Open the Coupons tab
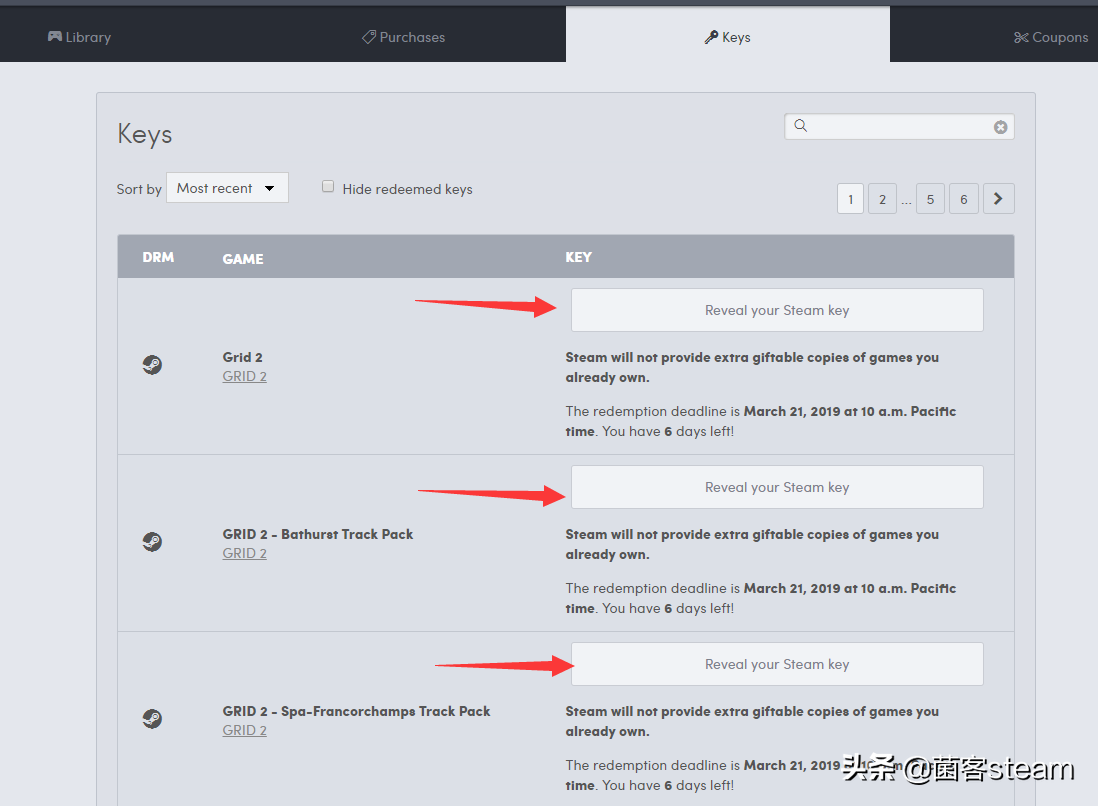The height and width of the screenshot is (806, 1098). pyautogui.click(x=1050, y=37)
